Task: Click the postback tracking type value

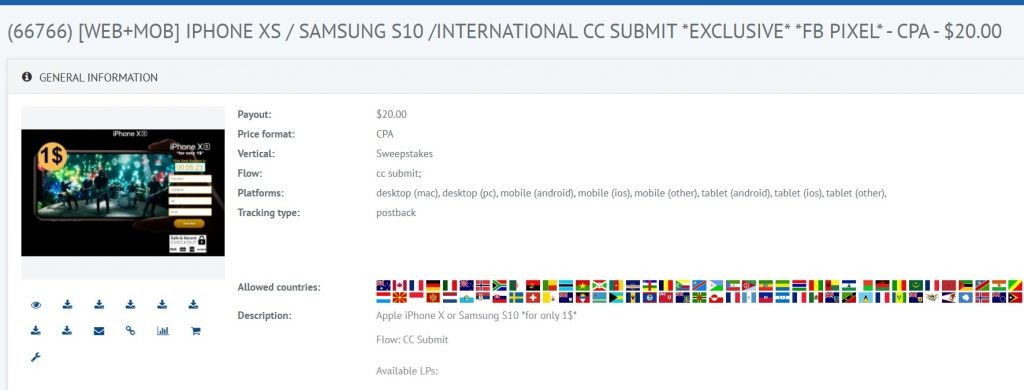Action: 396,213
